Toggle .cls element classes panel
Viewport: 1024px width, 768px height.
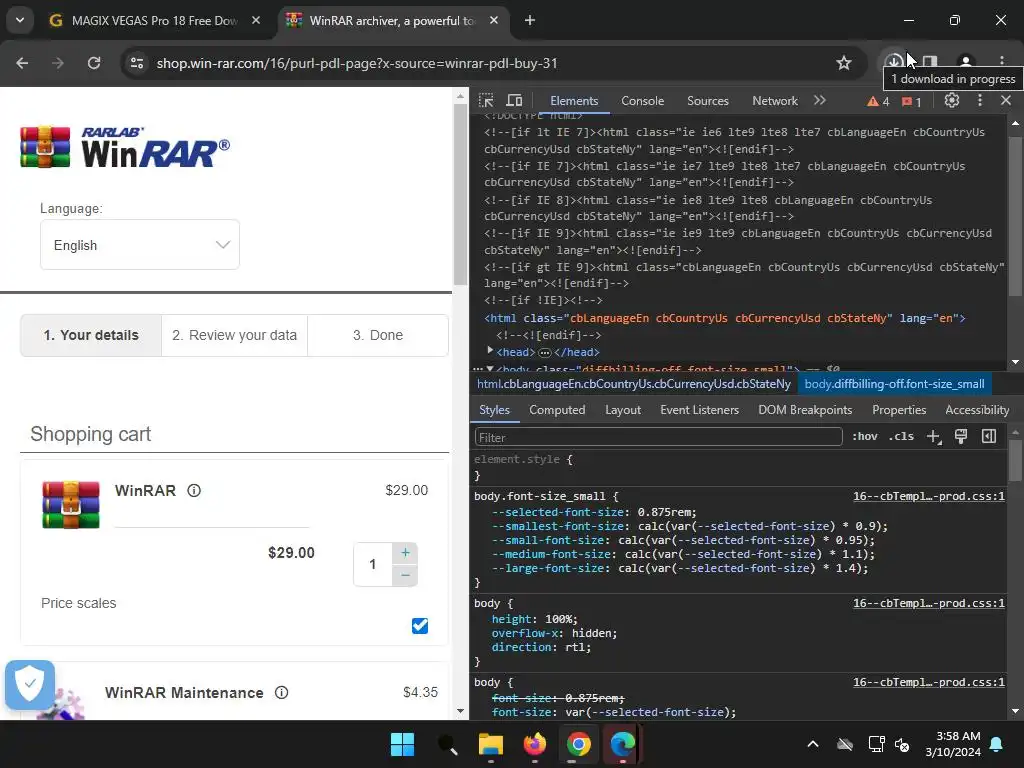[x=901, y=437]
